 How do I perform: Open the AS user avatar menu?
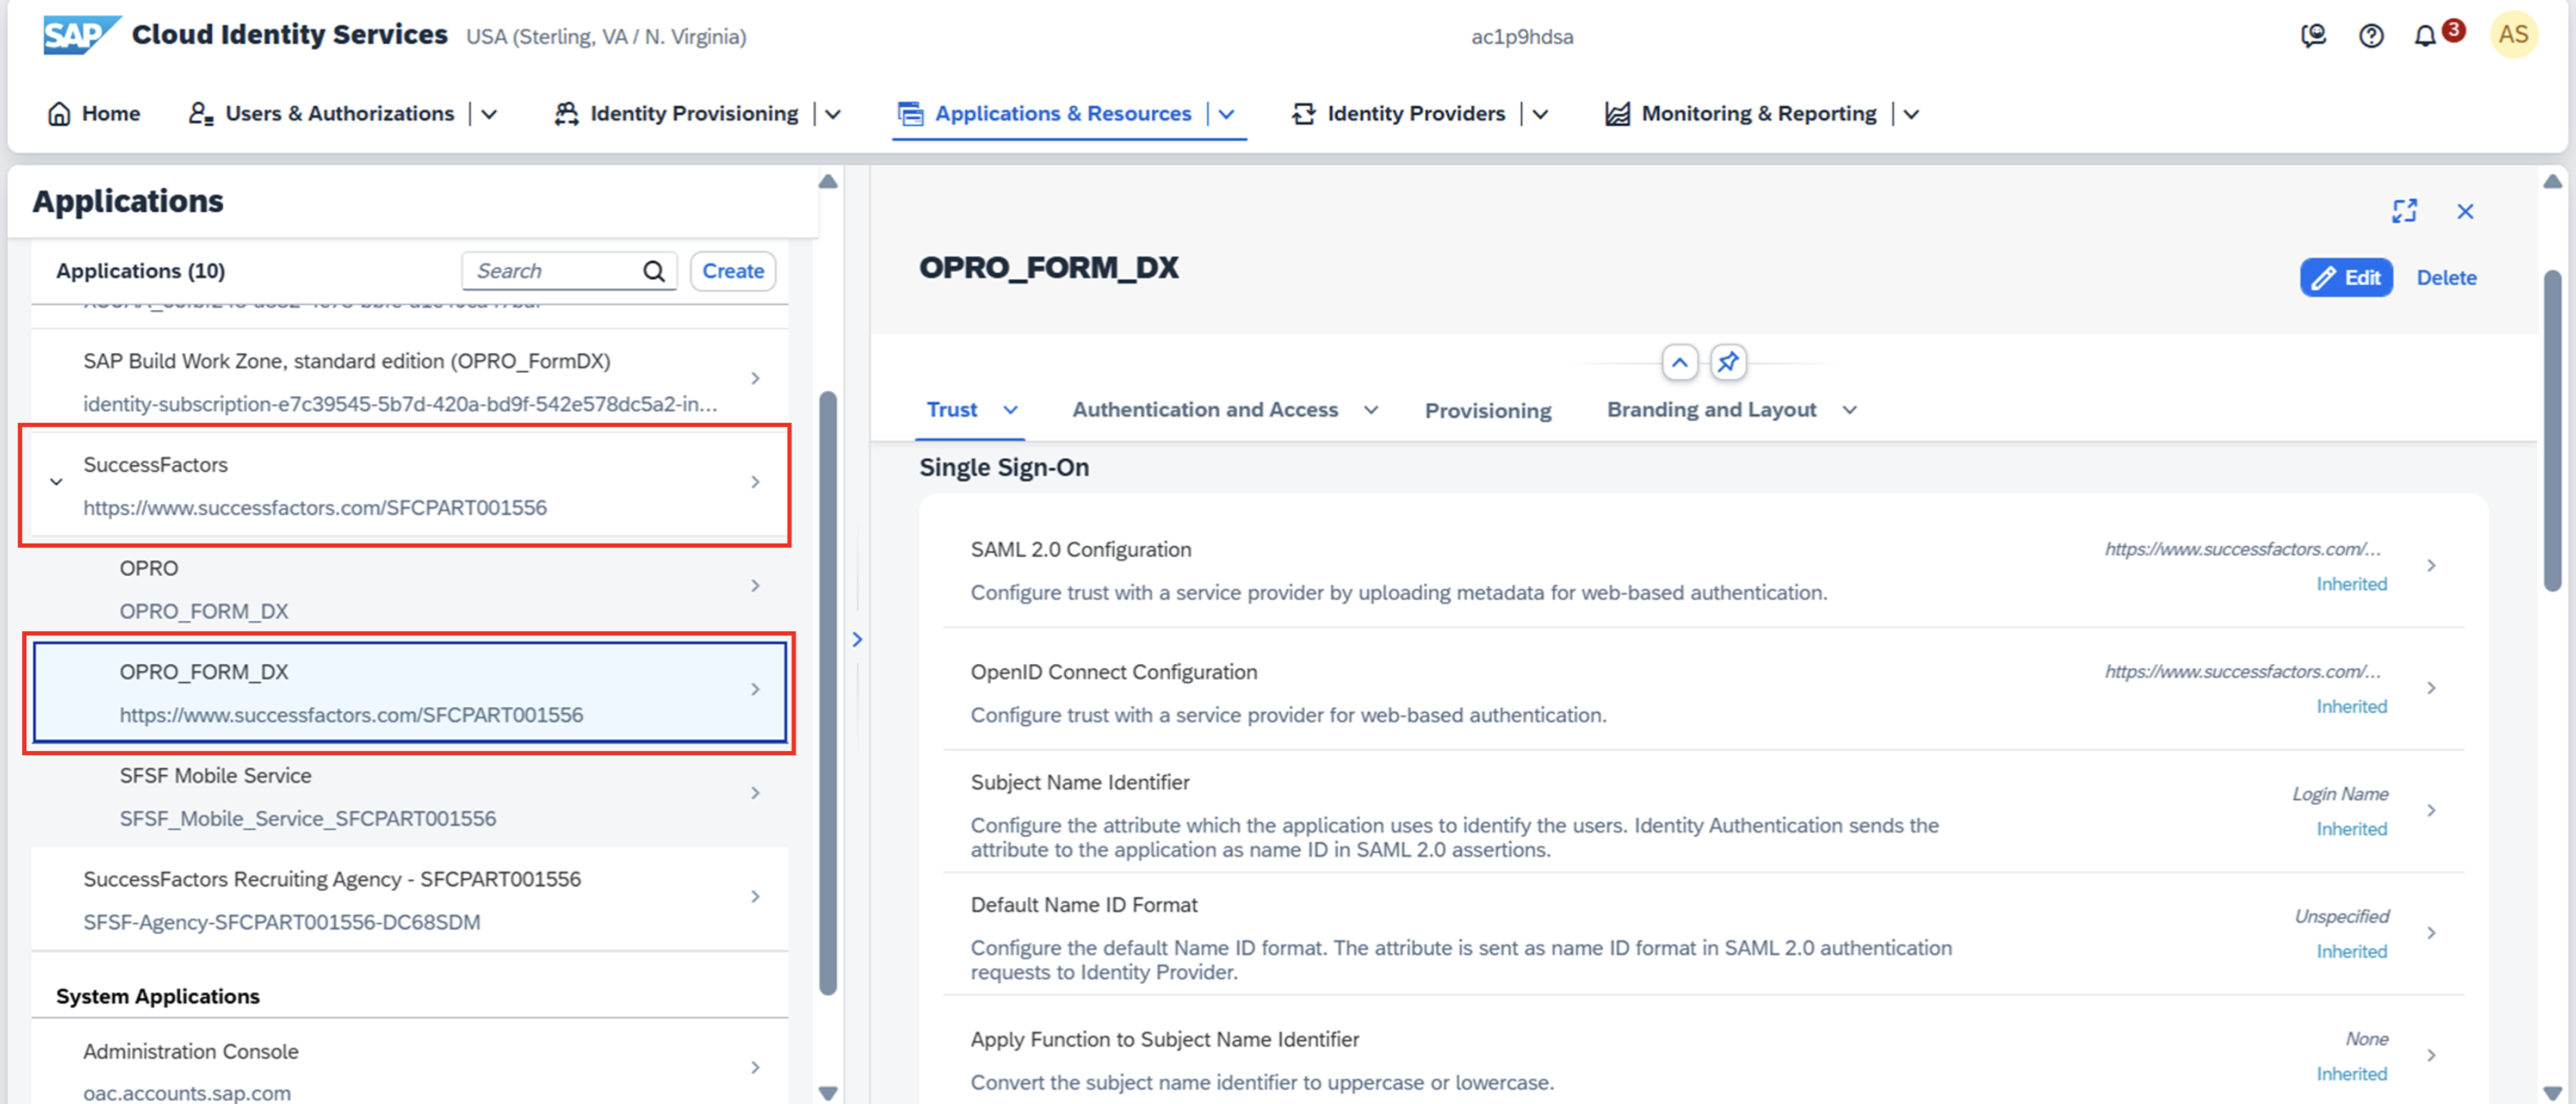click(x=2513, y=35)
